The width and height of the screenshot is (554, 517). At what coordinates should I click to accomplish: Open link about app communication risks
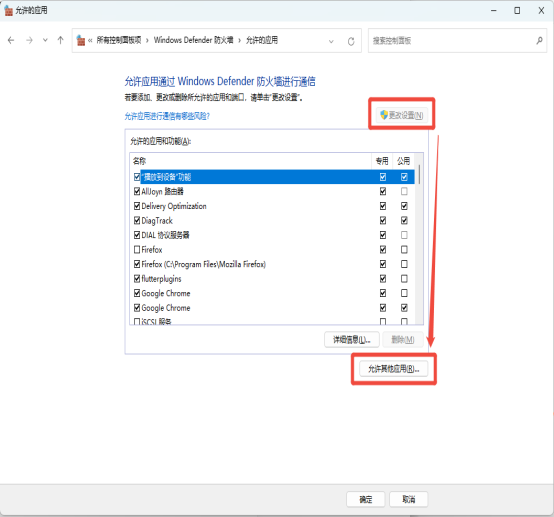tap(167, 116)
